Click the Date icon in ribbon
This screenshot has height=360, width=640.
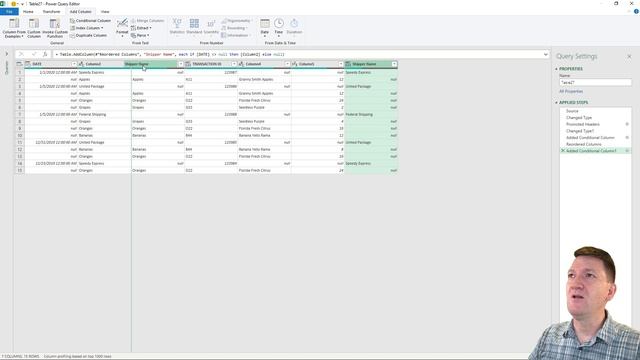[264, 23]
